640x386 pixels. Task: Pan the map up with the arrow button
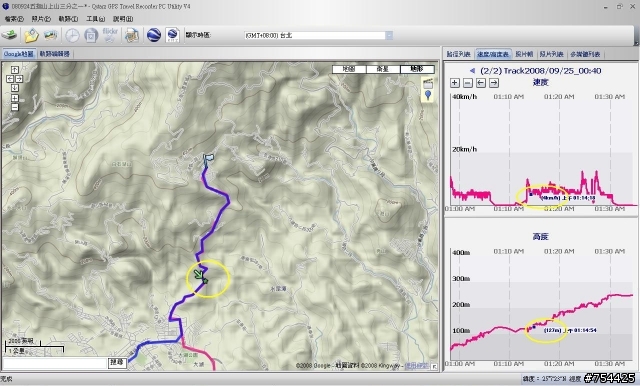[15, 70]
